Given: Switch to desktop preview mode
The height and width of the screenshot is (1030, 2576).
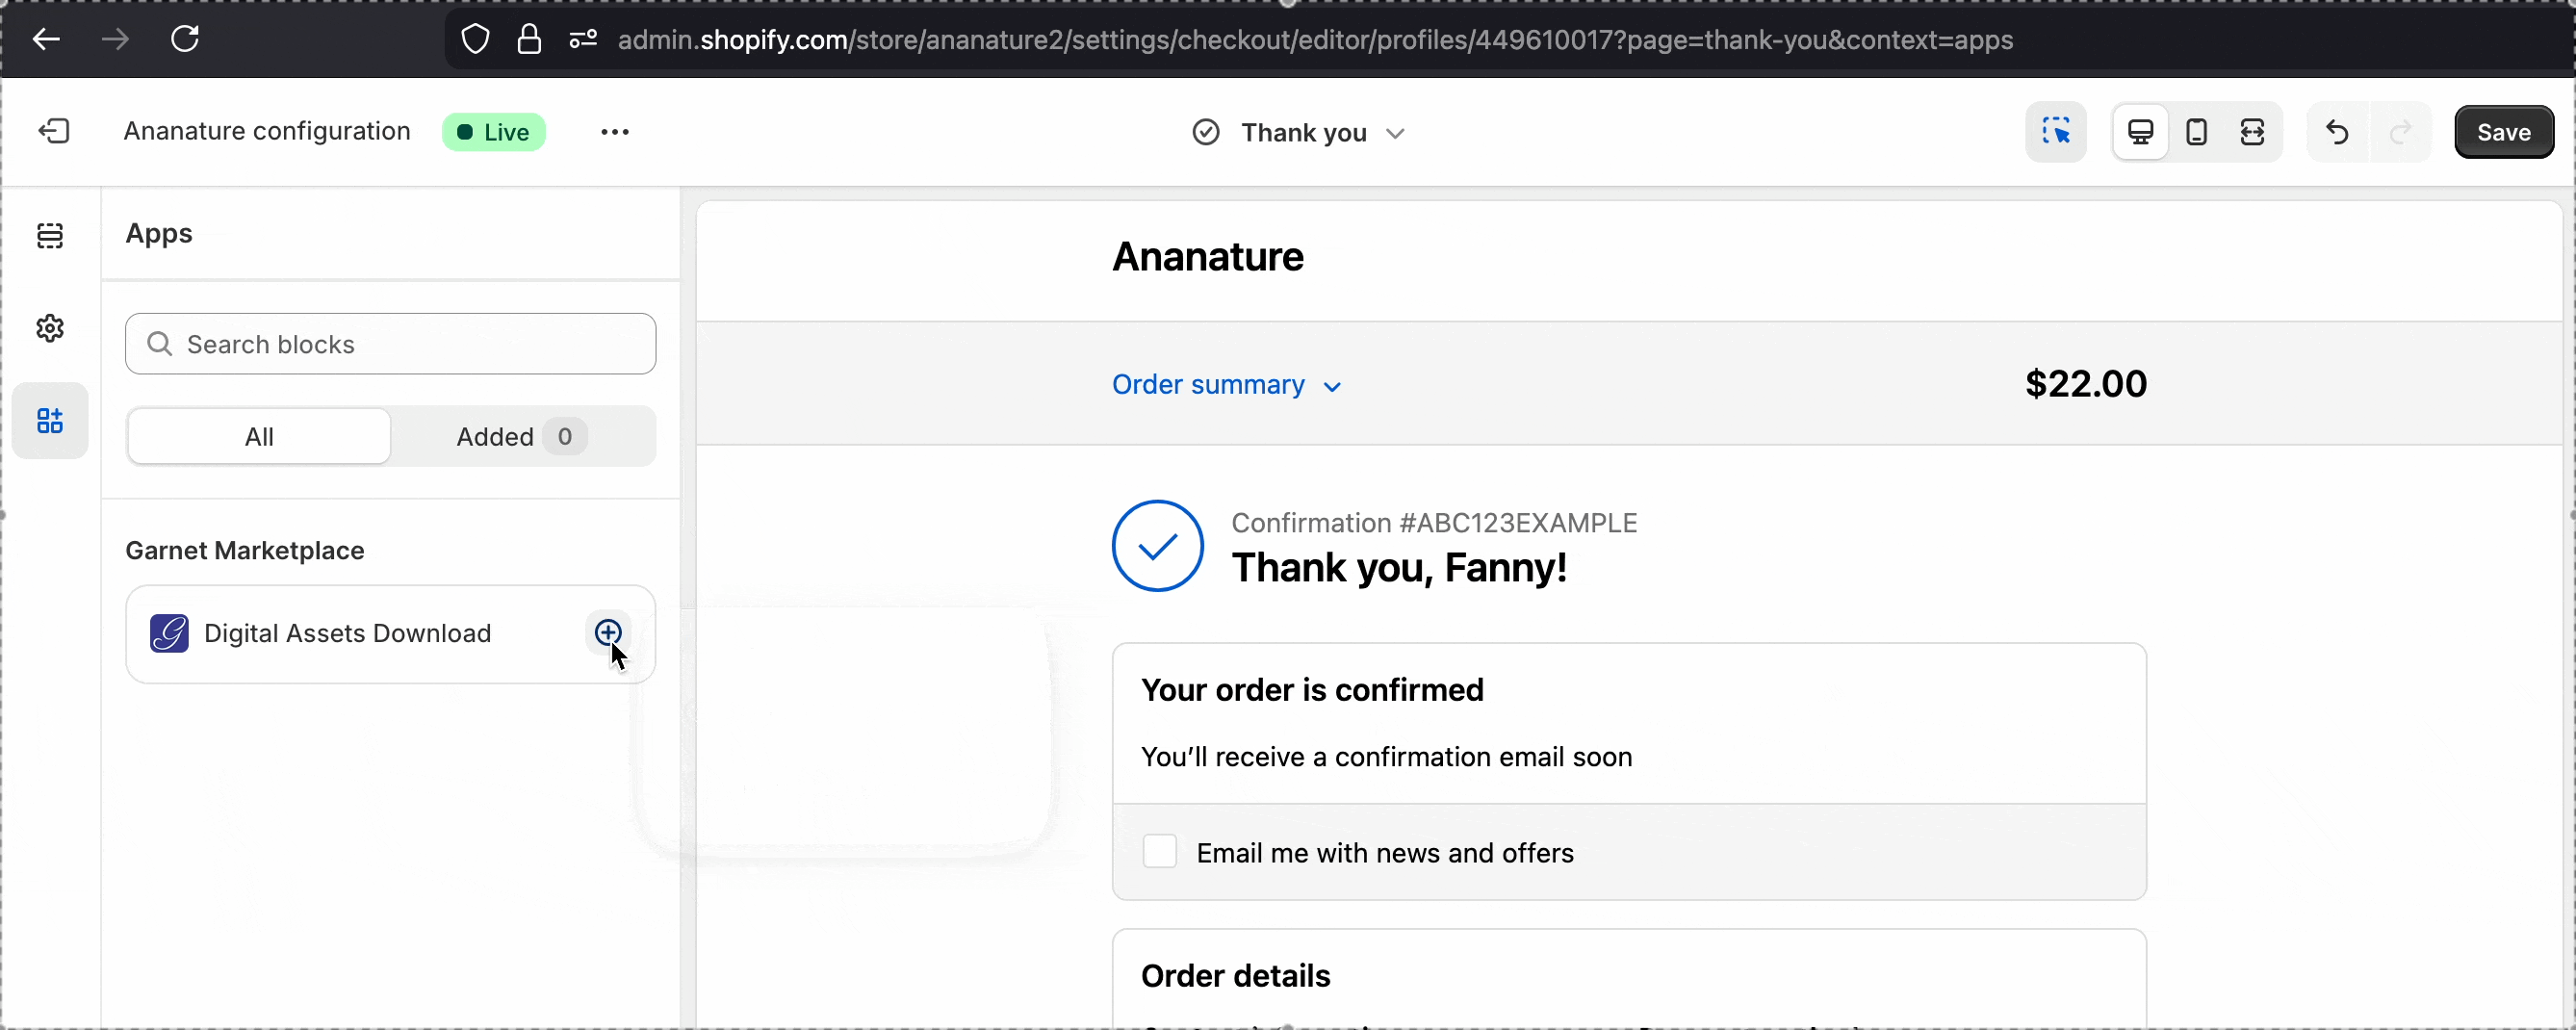Looking at the screenshot, I should 2140,131.
